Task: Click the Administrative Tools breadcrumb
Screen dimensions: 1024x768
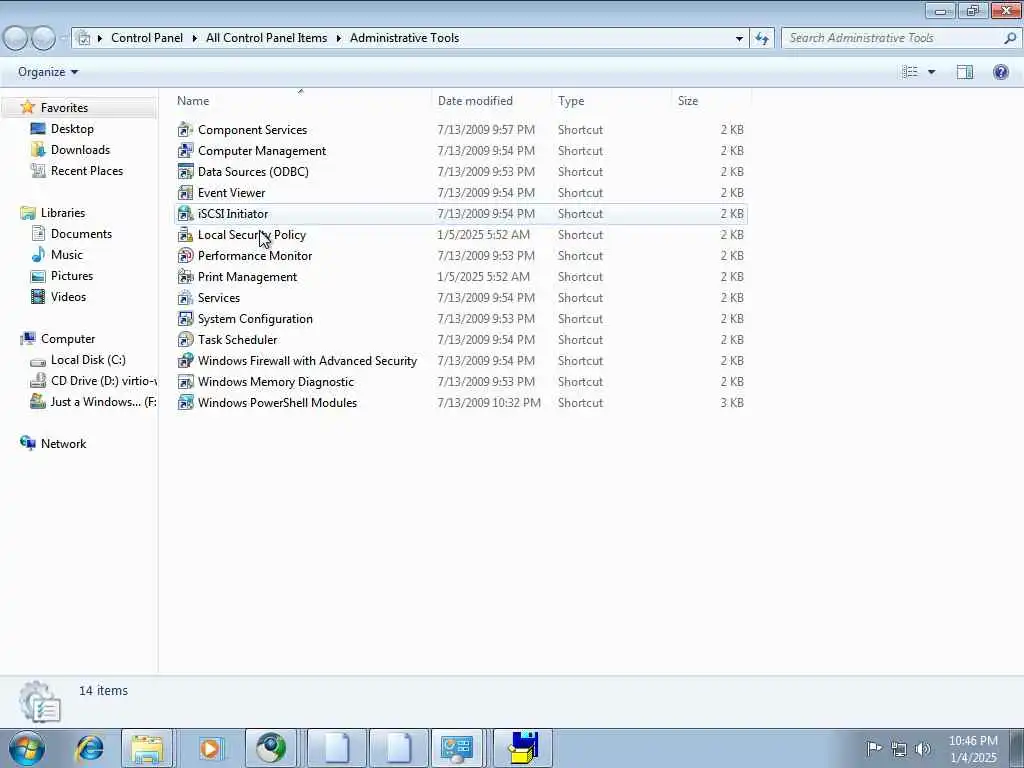Action: [x=404, y=38]
